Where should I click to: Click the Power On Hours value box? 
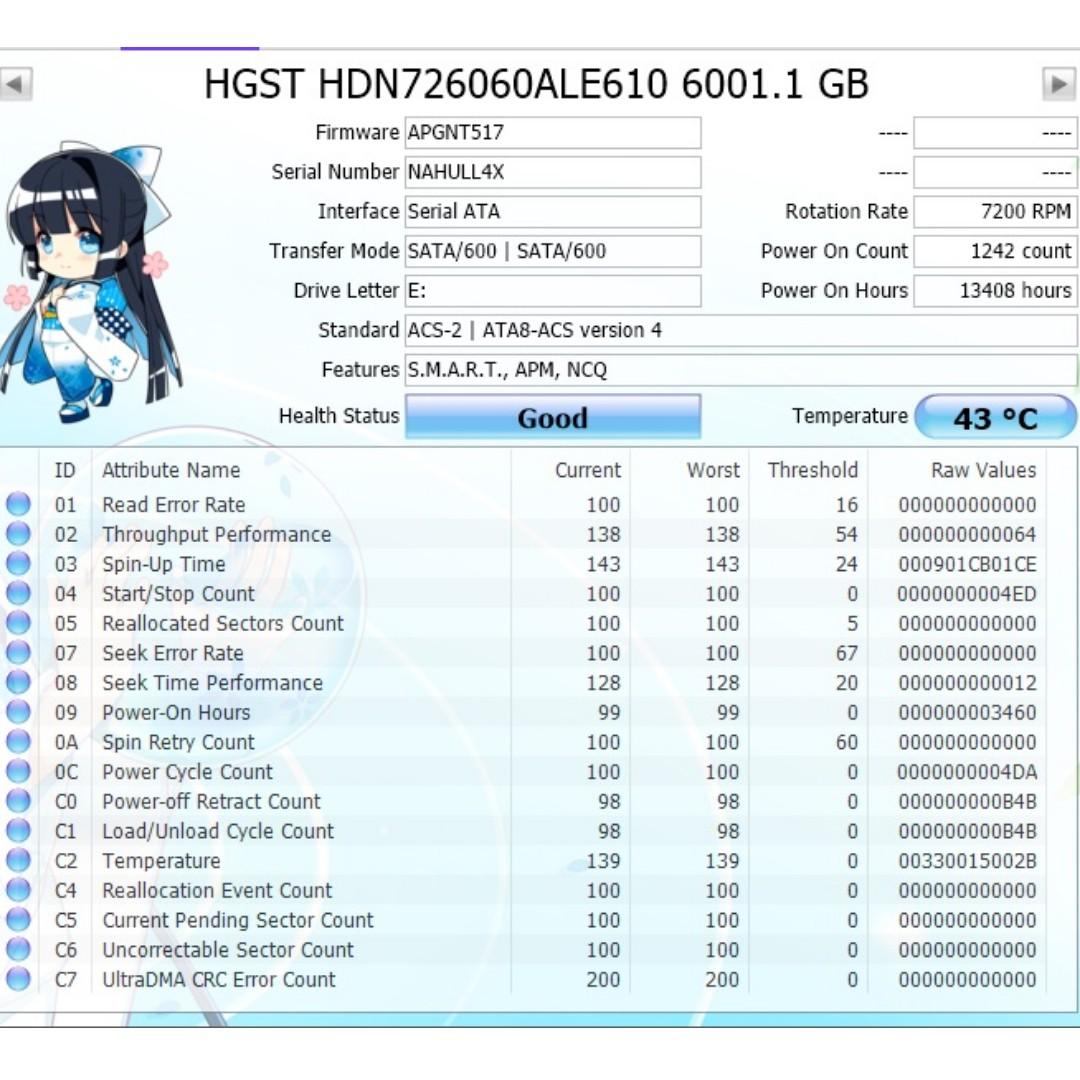(995, 291)
